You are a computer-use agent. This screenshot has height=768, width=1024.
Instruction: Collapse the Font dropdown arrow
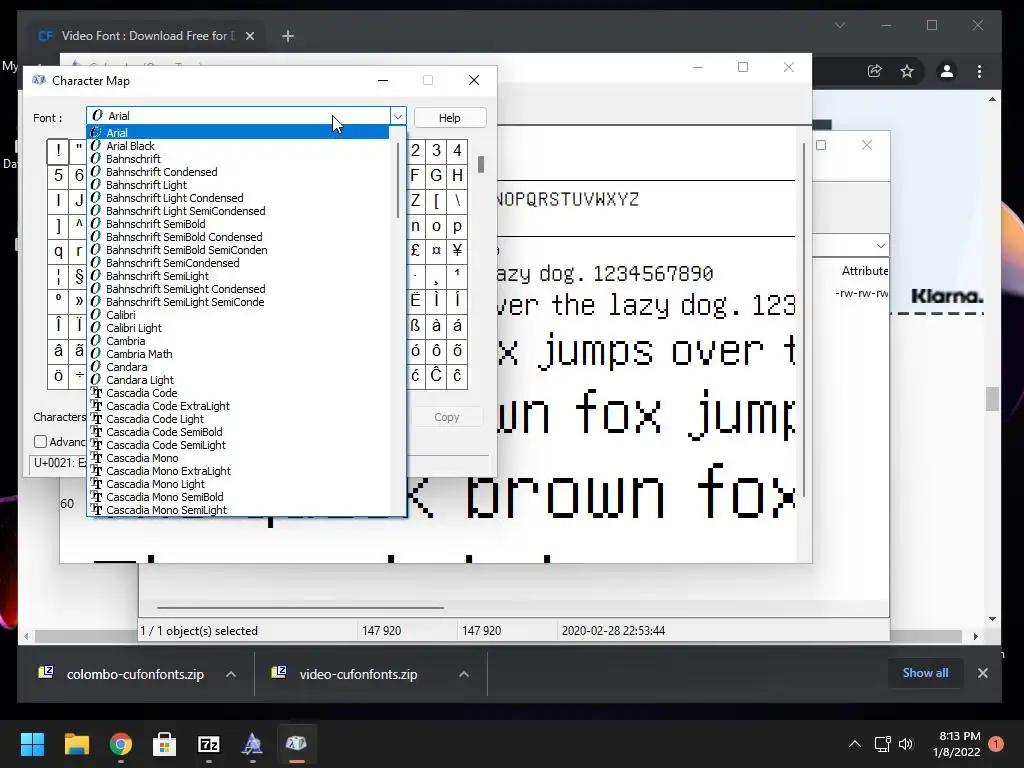pos(398,116)
